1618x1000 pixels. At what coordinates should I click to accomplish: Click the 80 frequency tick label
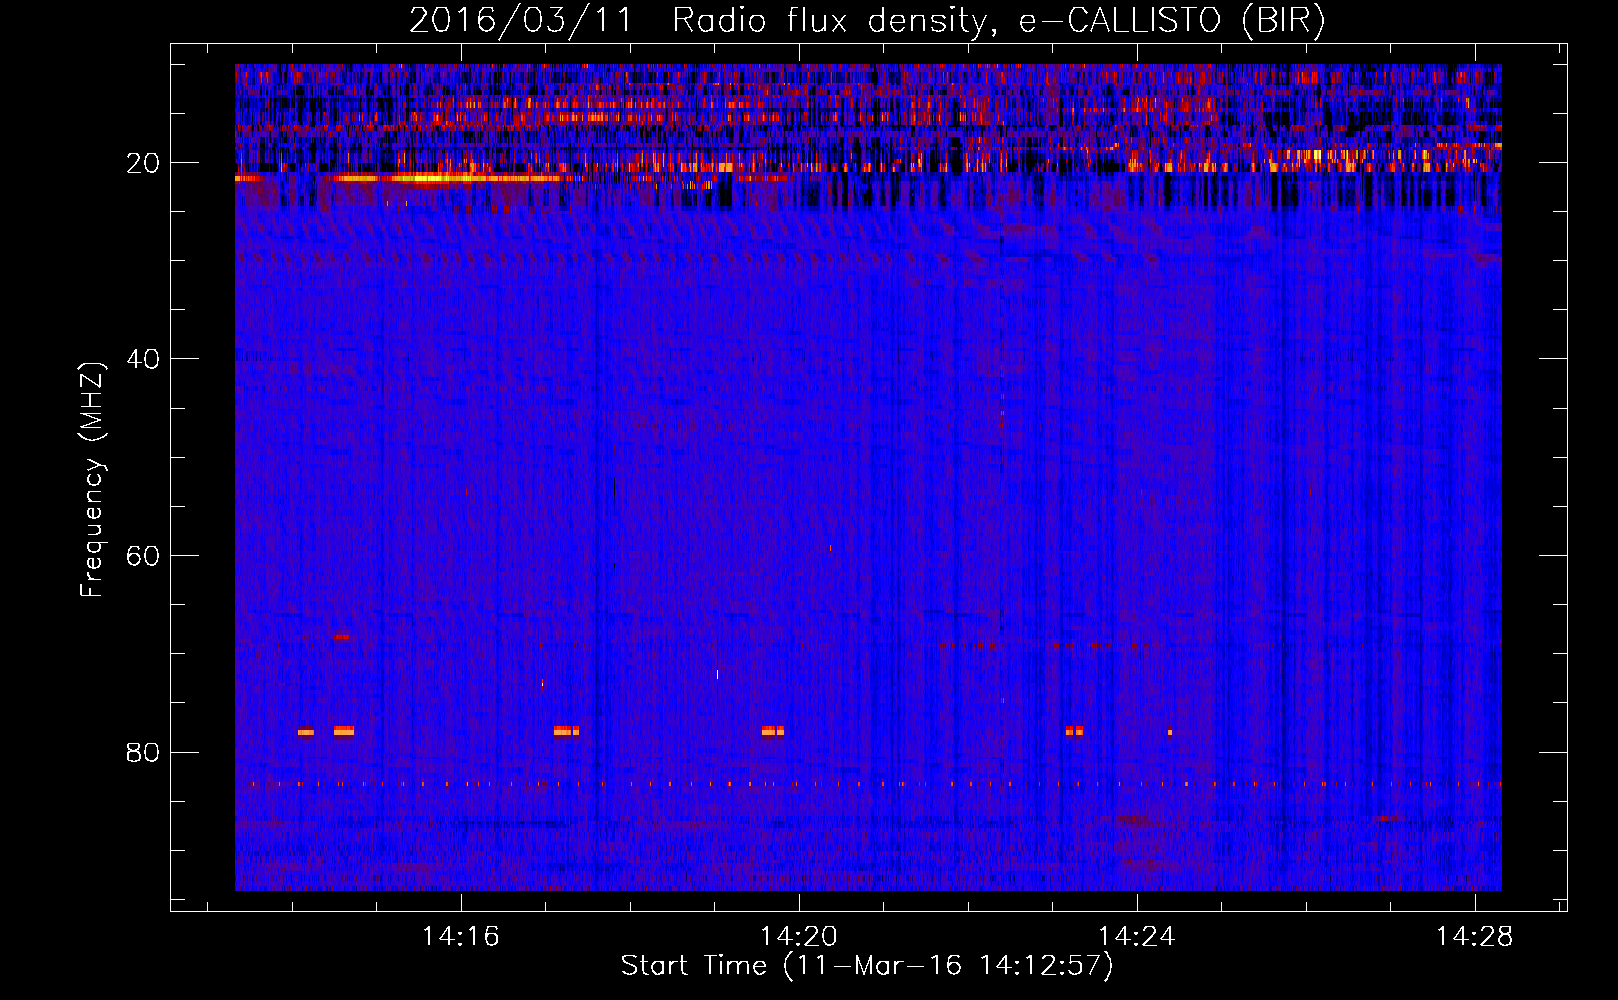pyautogui.click(x=143, y=752)
